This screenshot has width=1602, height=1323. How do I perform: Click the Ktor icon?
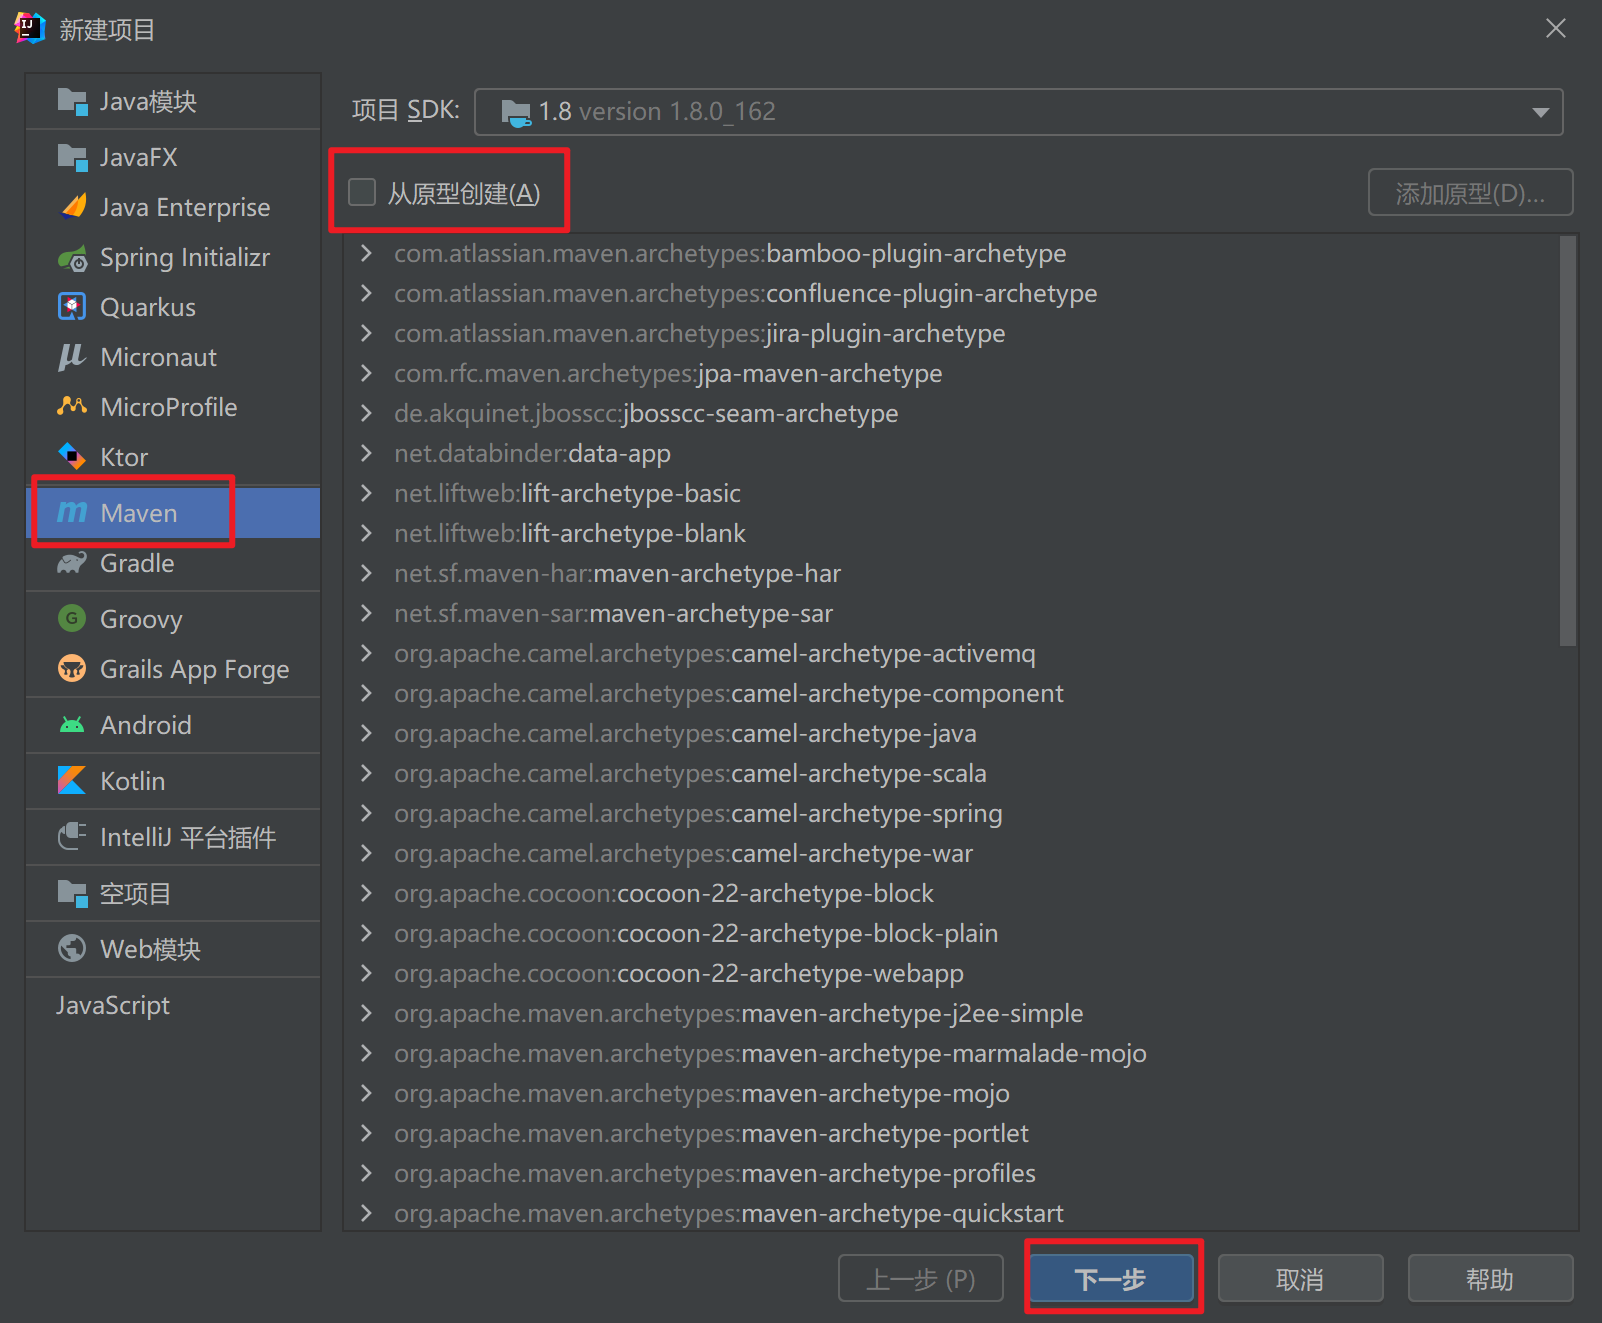(x=72, y=457)
